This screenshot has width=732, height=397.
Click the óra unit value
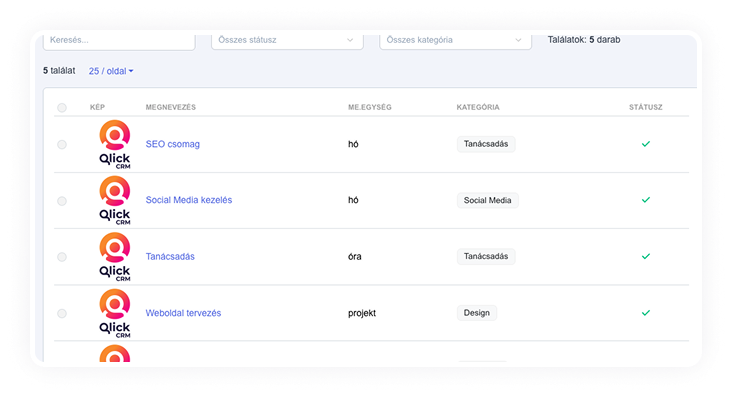[x=354, y=256]
